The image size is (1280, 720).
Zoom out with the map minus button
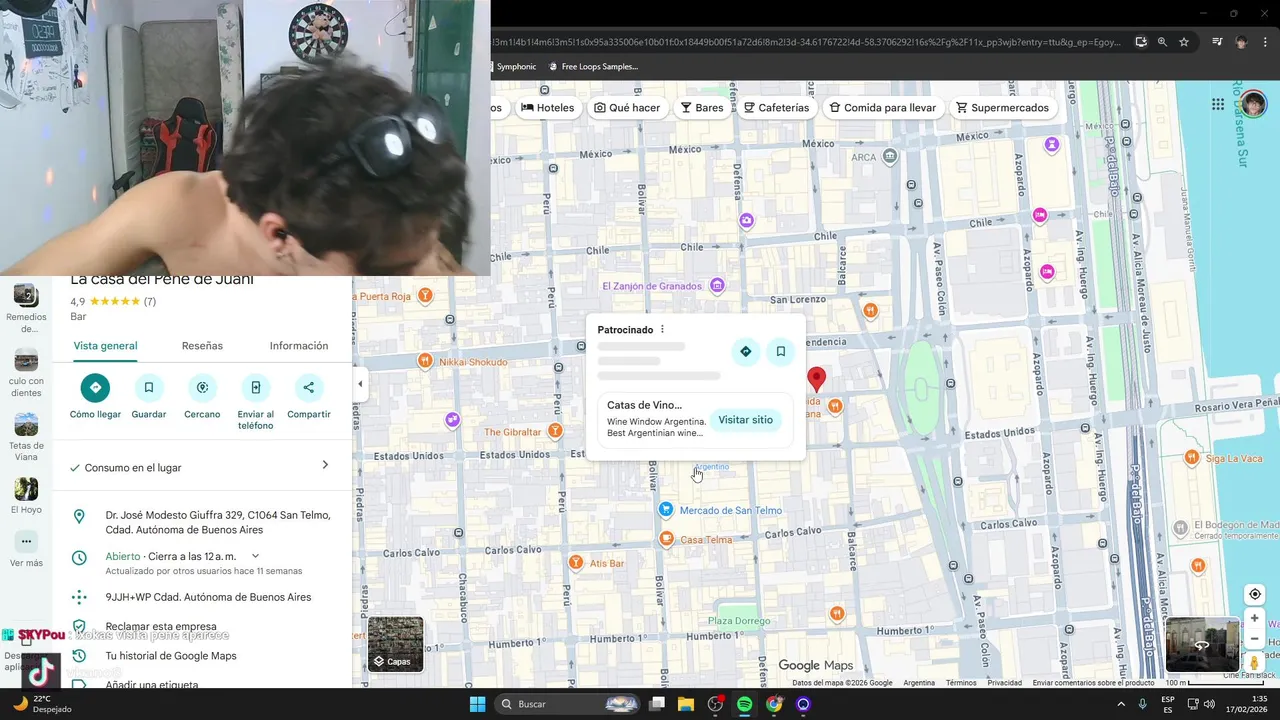[1254, 638]
